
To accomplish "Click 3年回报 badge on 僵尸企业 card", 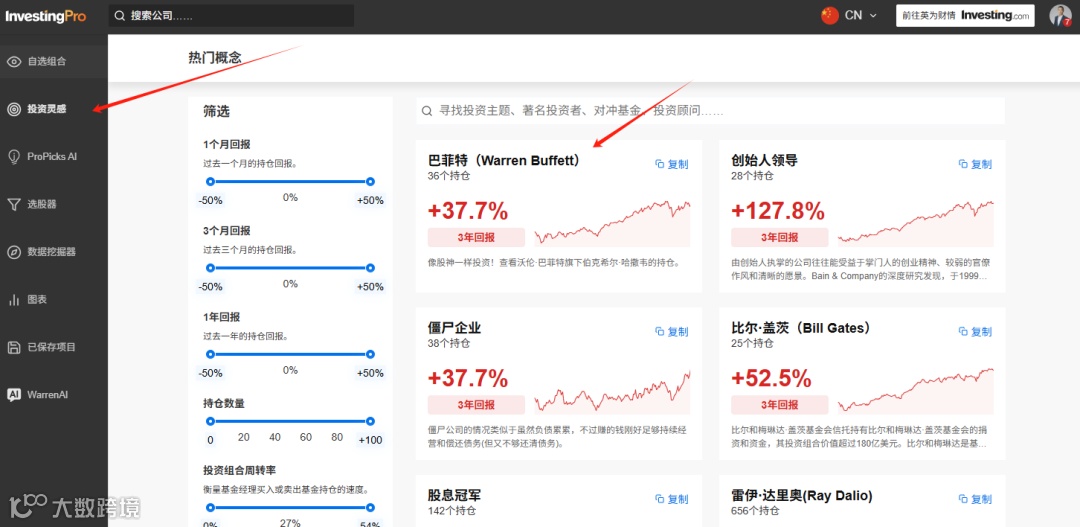I will [x=476, y=405].
